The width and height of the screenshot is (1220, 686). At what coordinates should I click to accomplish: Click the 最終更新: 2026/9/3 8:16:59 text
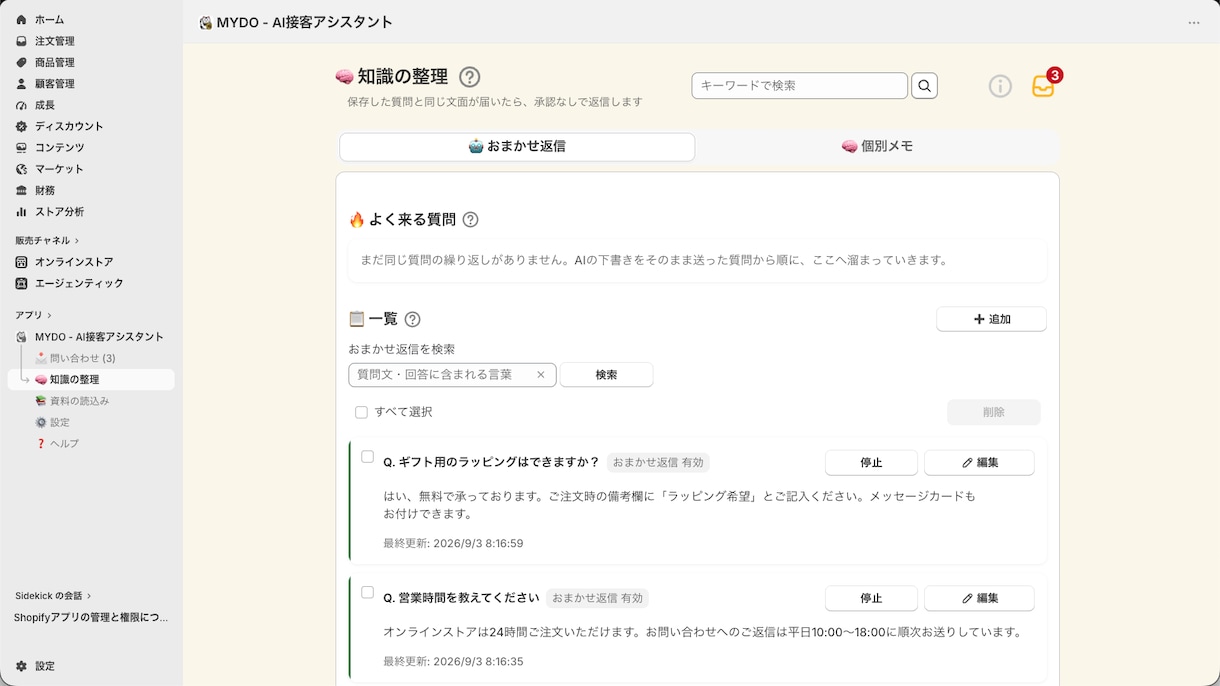click(x=453, y=544)
